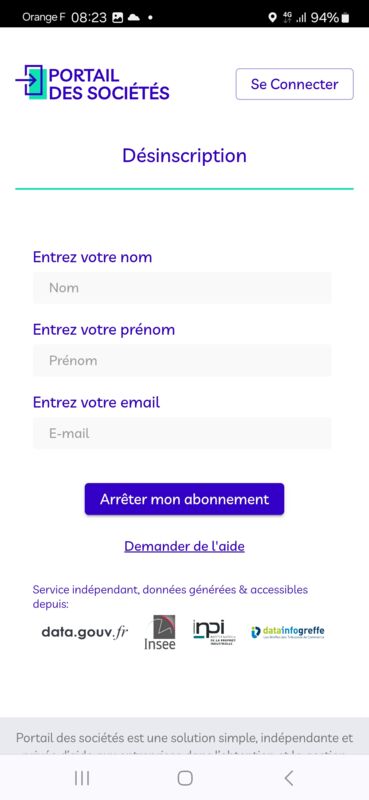Tap the location icon in status bar
The width and height of the screenshot is (369, 800).
click(x=273, y=18)
